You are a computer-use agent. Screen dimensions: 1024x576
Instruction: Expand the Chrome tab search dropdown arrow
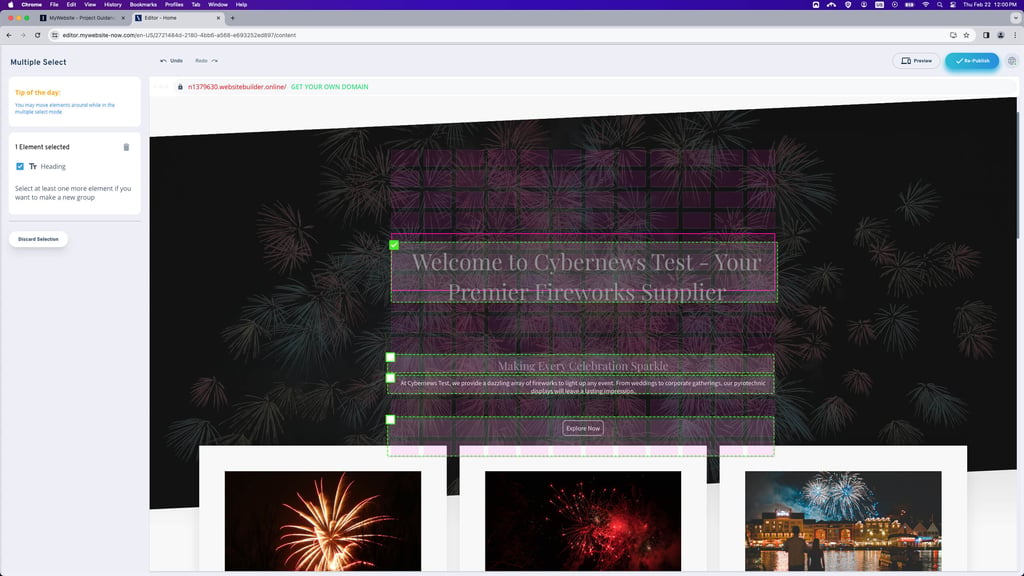1015,18
